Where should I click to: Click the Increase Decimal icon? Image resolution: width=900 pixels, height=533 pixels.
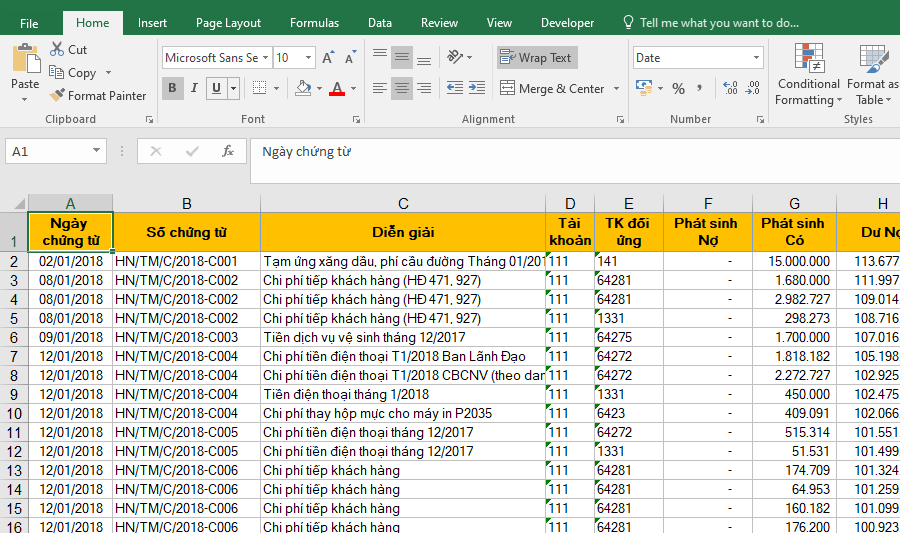coord(729,89)
